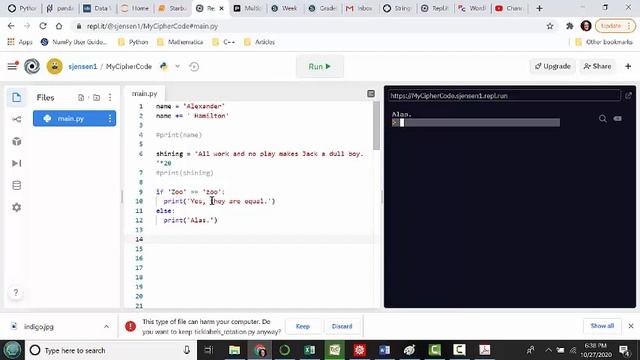Run the program with the Run button
Viewport: 640px width, 360px height.
click(x=320, y=66)
